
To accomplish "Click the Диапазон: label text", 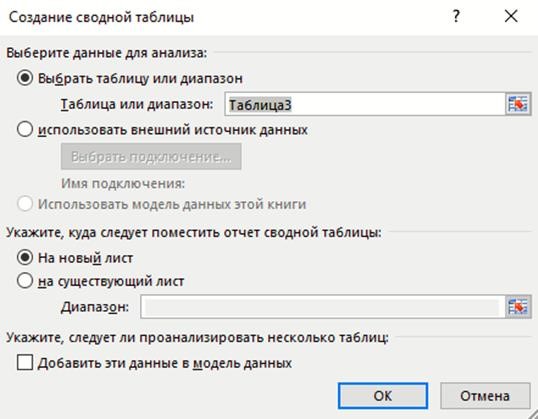I will [95, 307].
